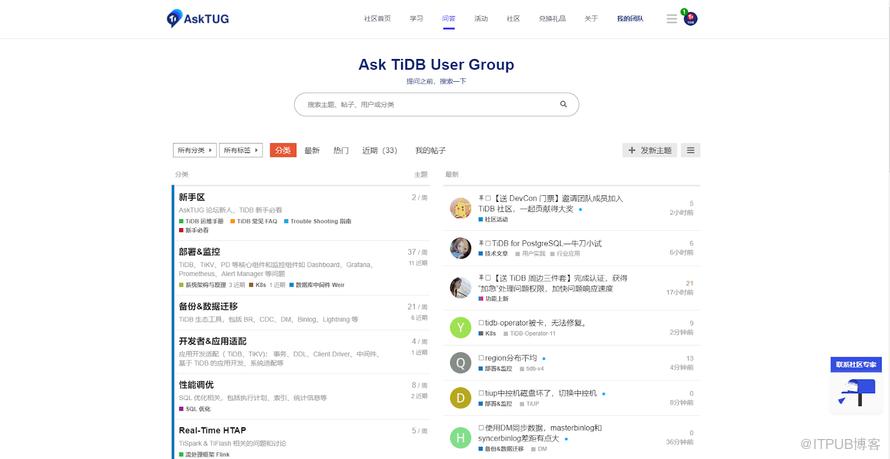The height and width of the screenshot is (459, 890).
Task: Open the tiup中控机磁盘坏了 topic
Action: coord(540,393)
